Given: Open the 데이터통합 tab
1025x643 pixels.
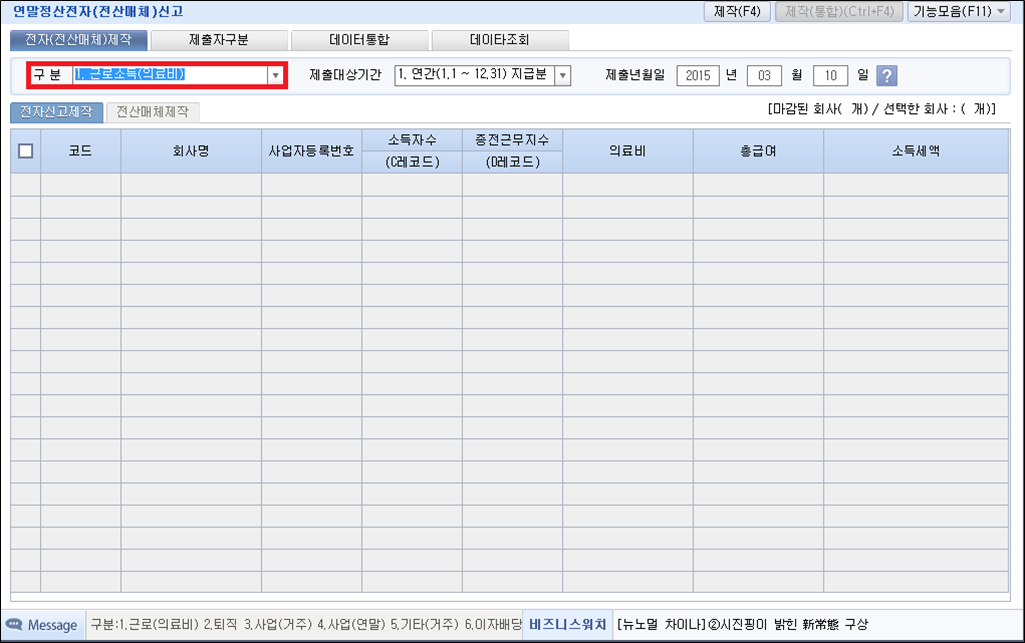Looking at the screenshot, I should pos(359,41).
